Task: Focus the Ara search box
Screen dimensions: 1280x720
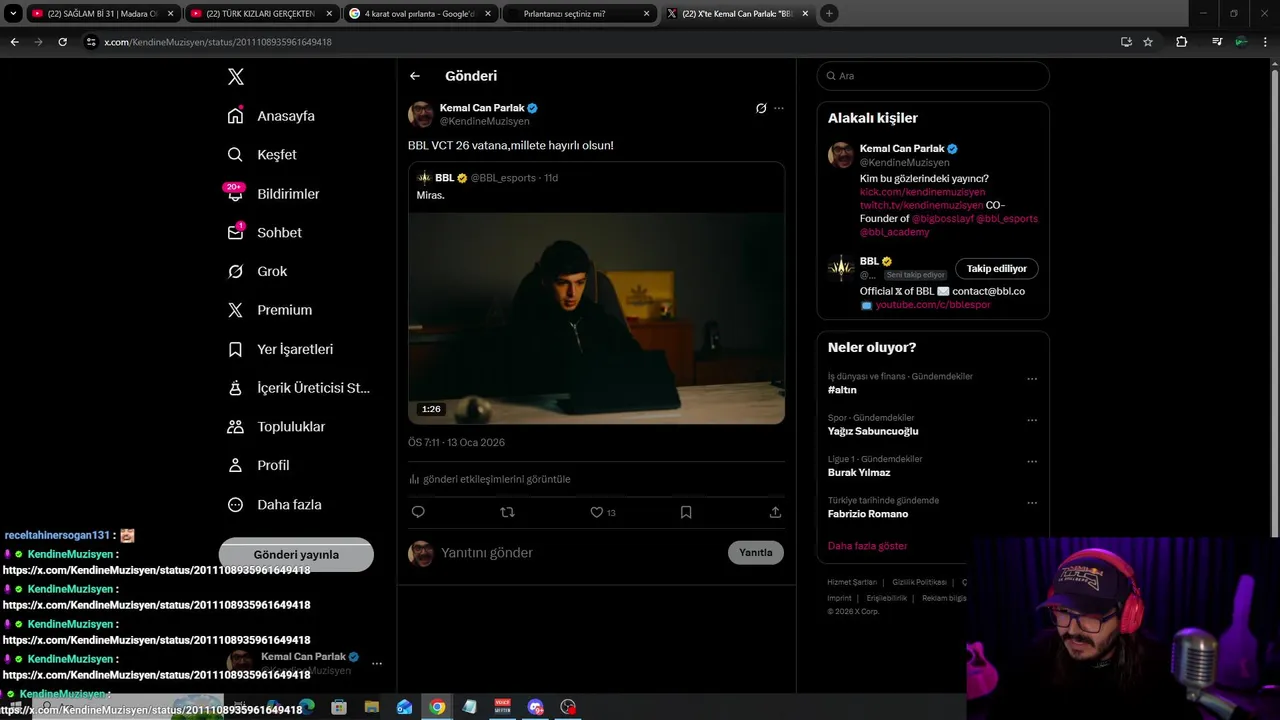Action: [x=933, y=76]
